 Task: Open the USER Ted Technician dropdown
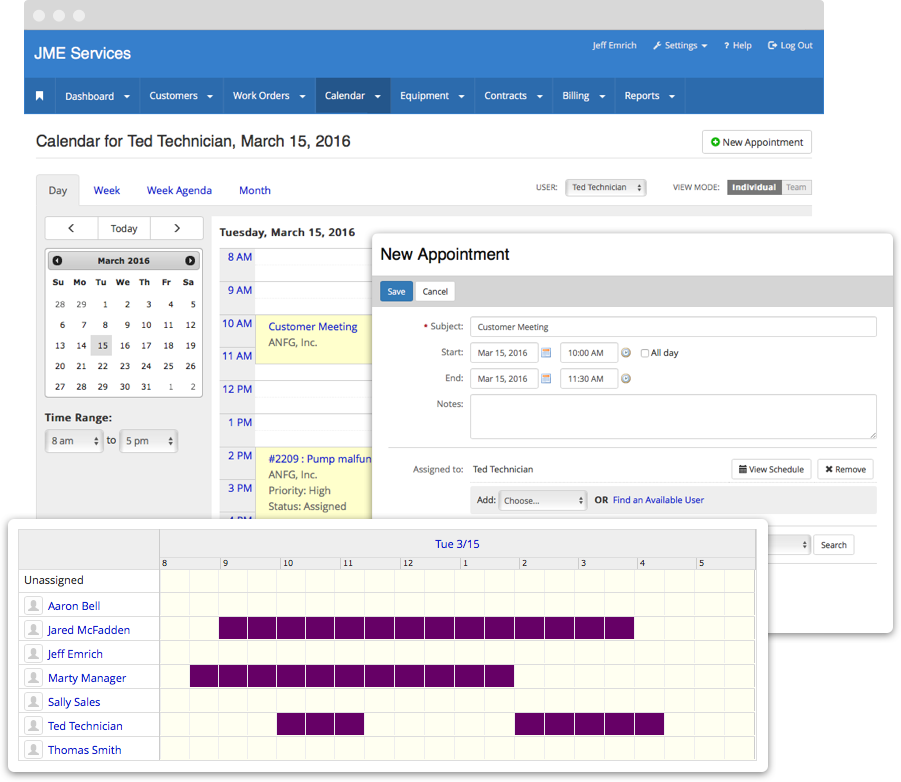606,187
